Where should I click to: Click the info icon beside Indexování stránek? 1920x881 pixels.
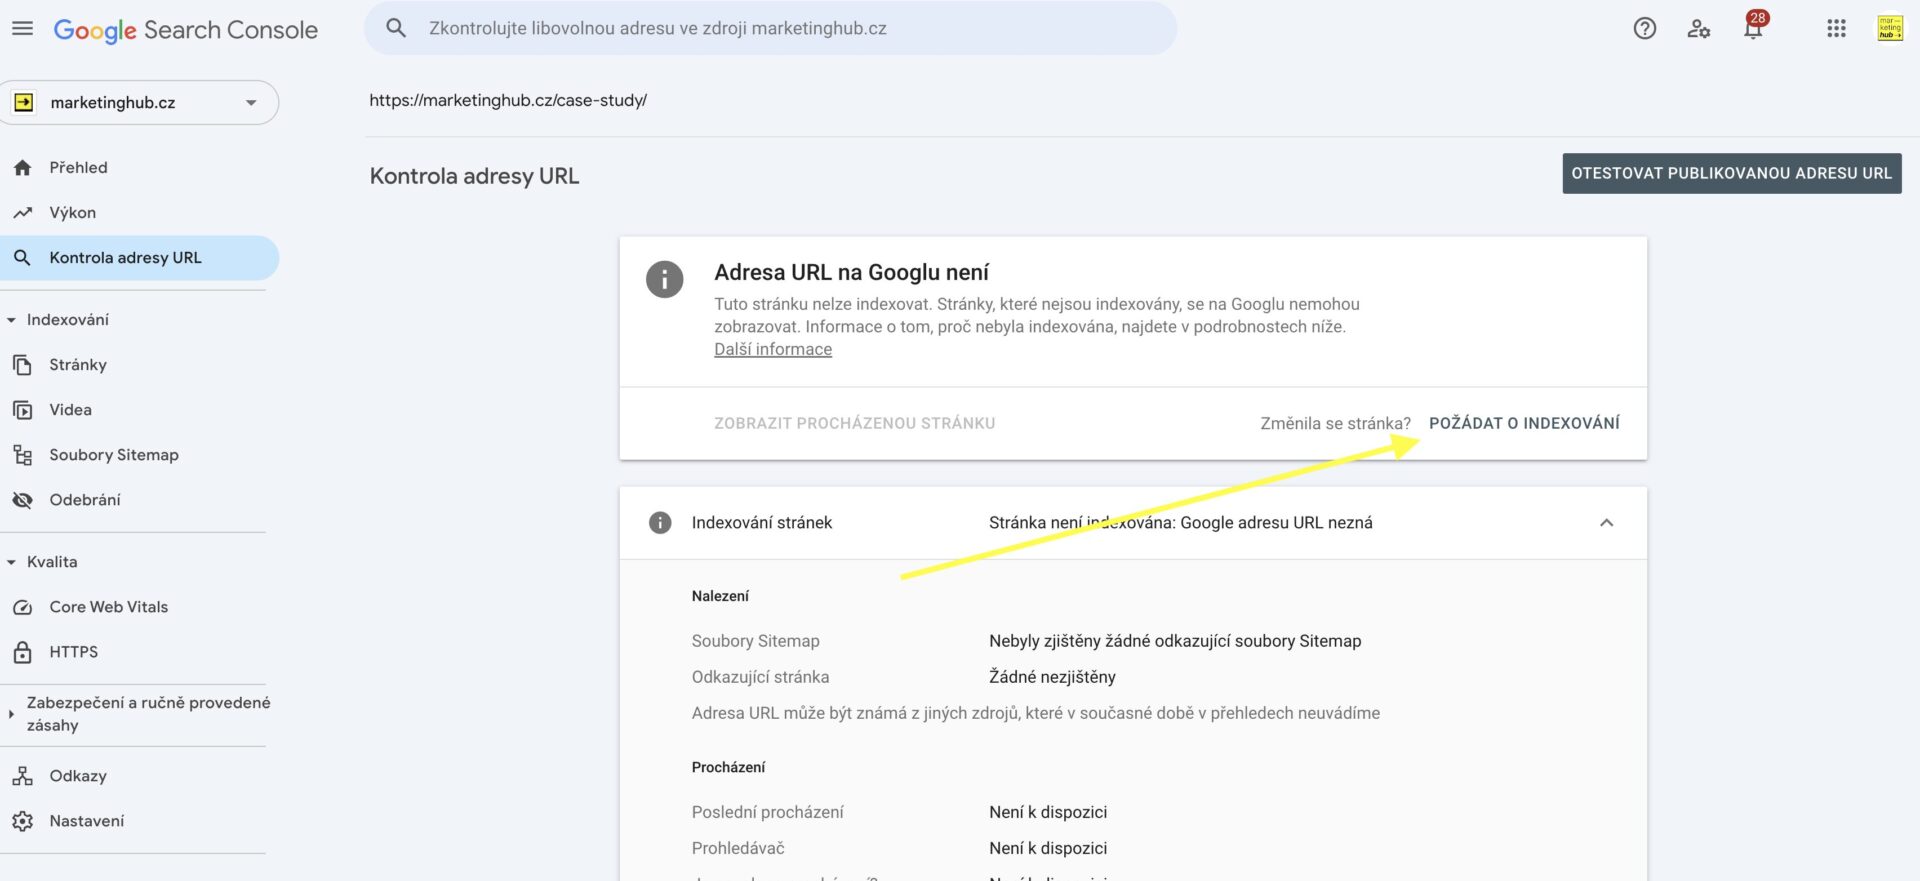660,522
